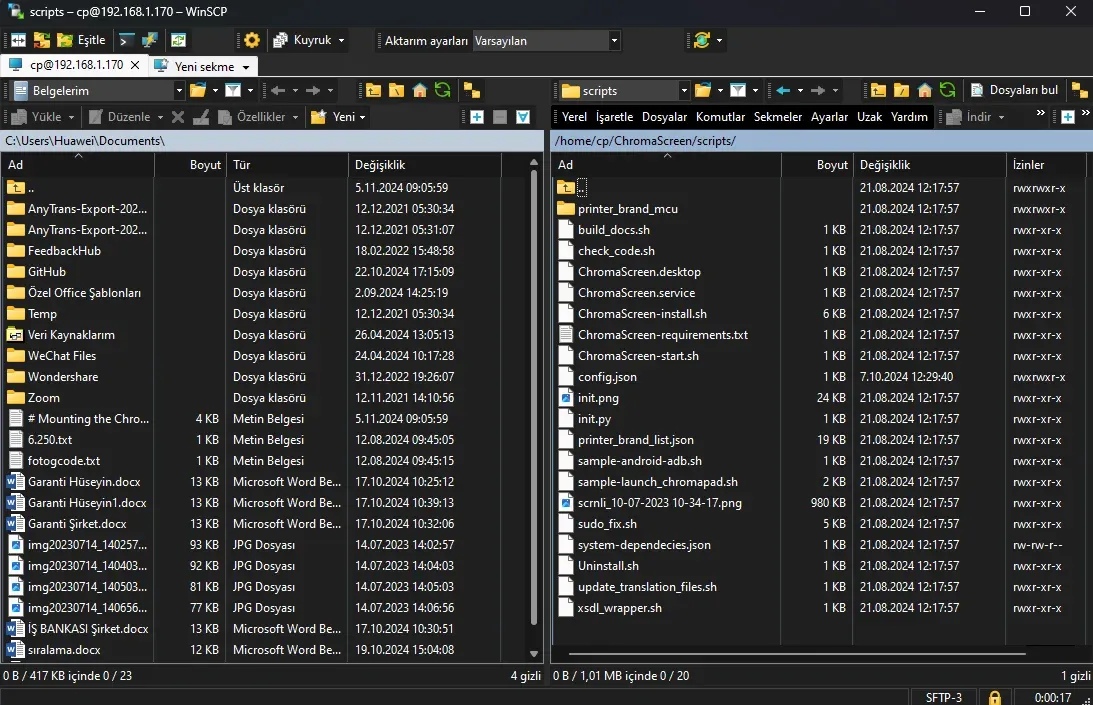1093x705 pixels.
Task: Click the local path C:\Users\Huawei\Documents\
Action: click(85, 141)
